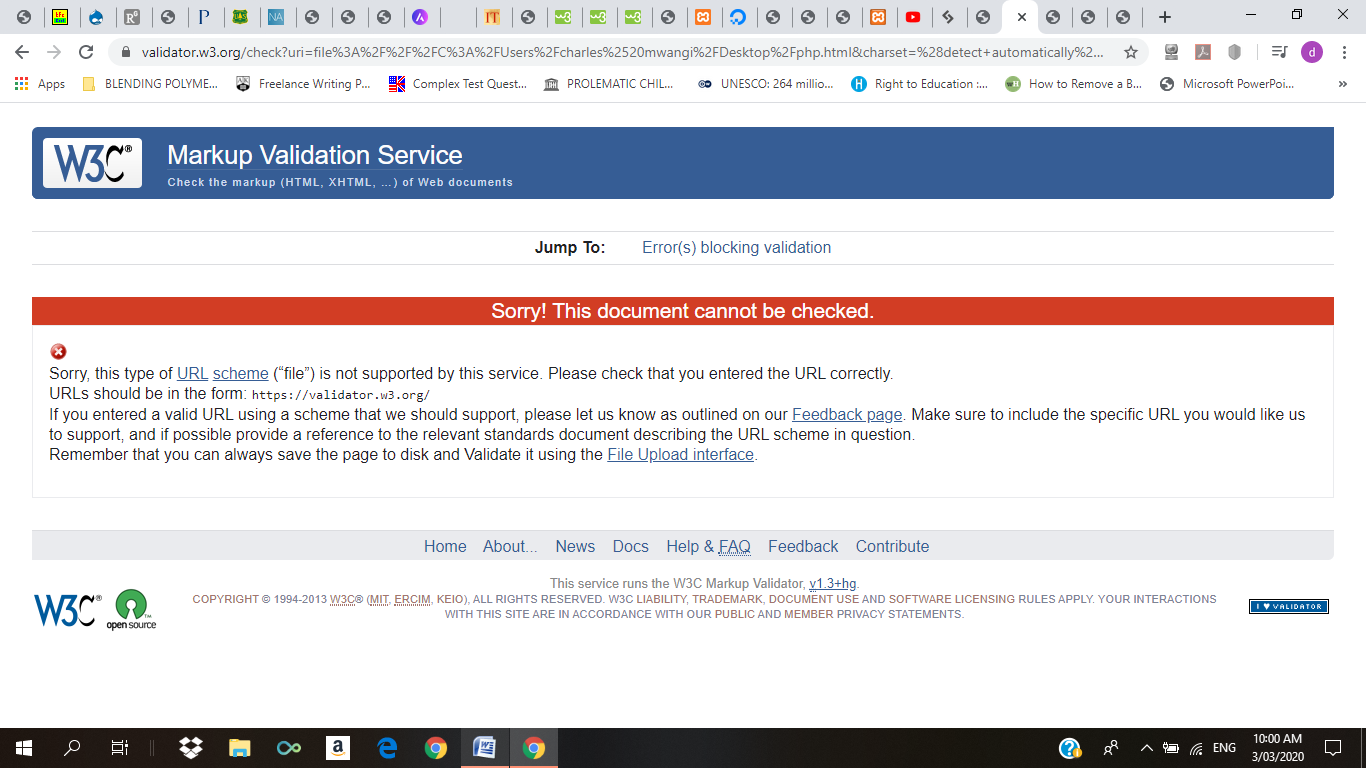Open Dropbox from the taskbar
The height and width of the screenshot is (768, 1366).
coord(190,747)
